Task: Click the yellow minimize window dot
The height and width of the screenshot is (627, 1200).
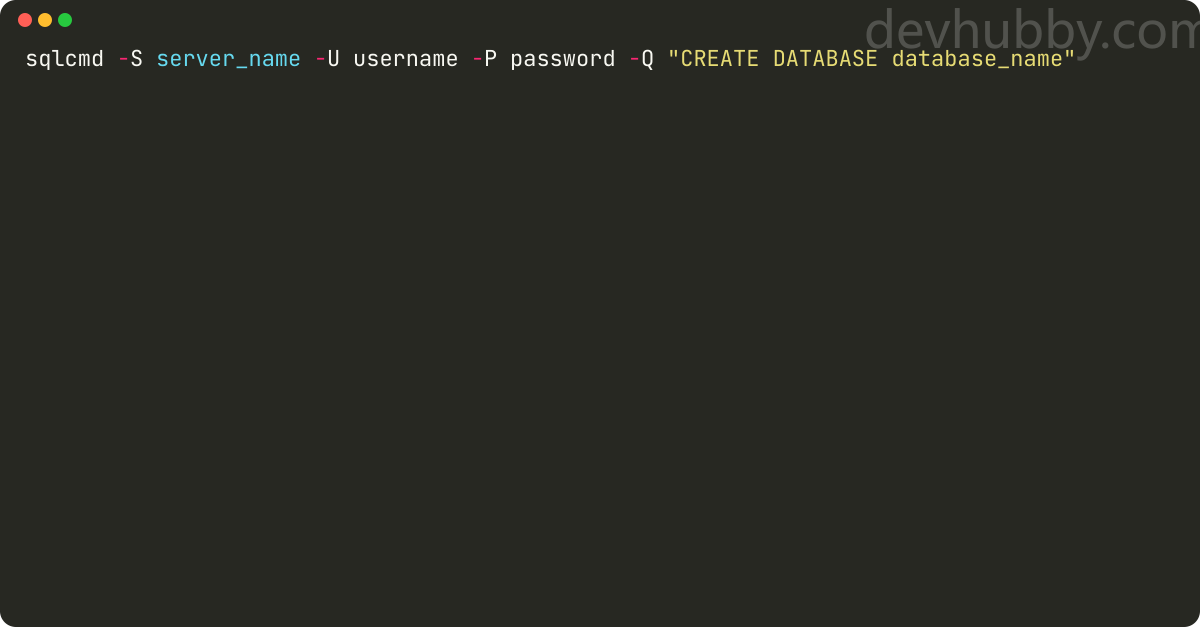Action: pos(45,20)
